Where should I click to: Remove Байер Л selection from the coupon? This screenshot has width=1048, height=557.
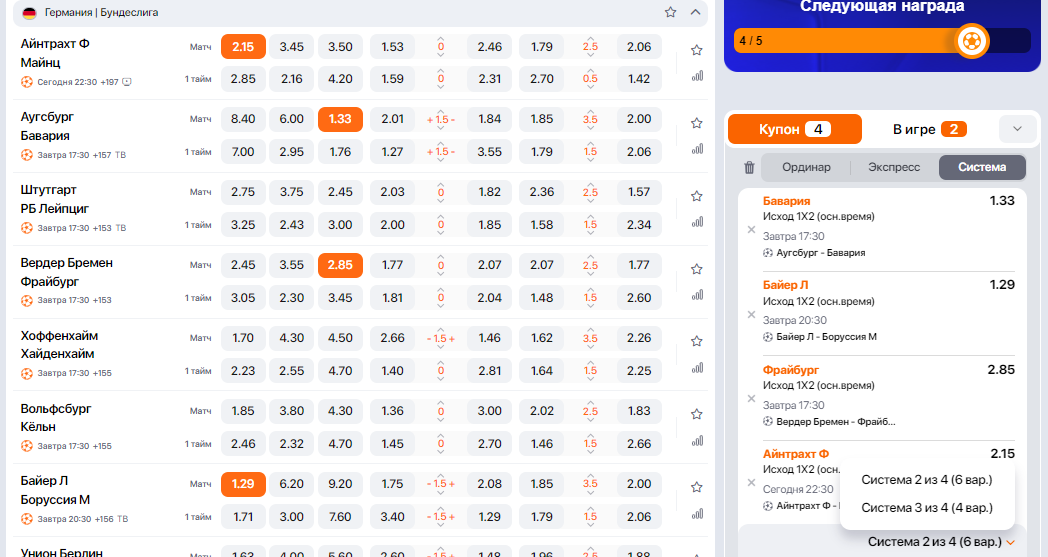(751, 314)
